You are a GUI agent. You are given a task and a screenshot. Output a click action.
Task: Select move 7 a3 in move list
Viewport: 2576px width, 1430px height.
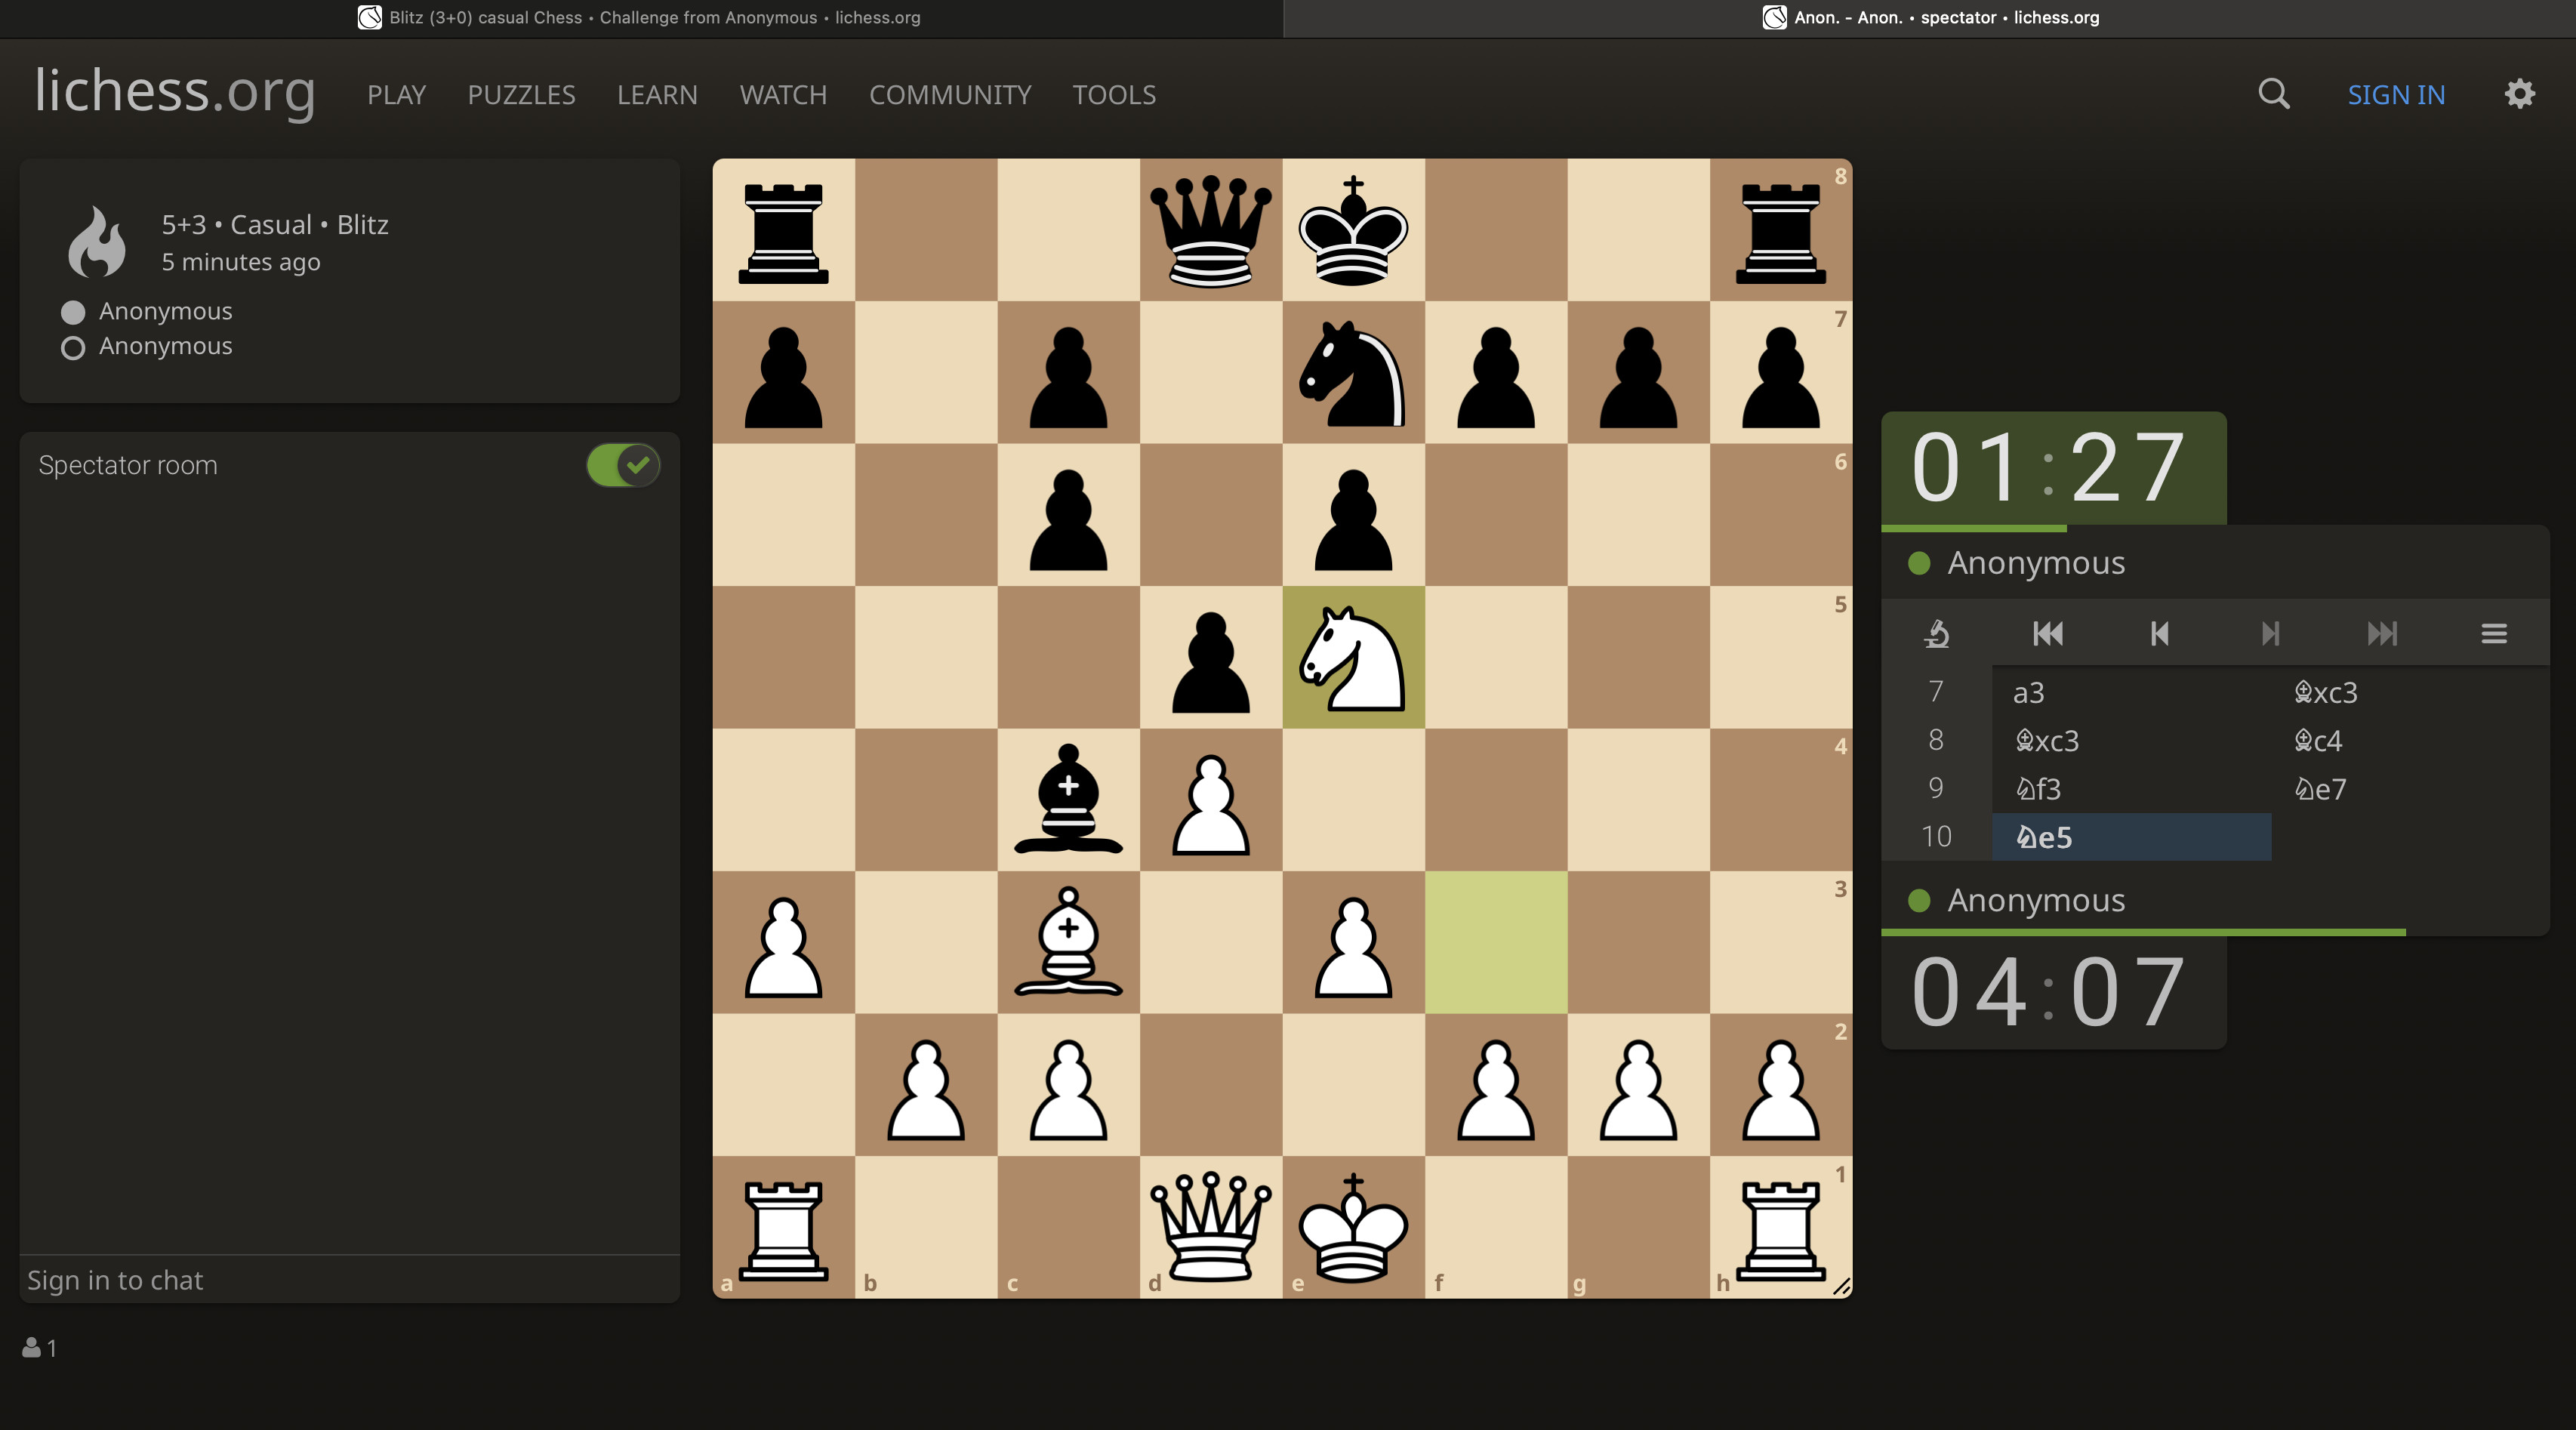pyautogui.click(x=2132, y=692)
